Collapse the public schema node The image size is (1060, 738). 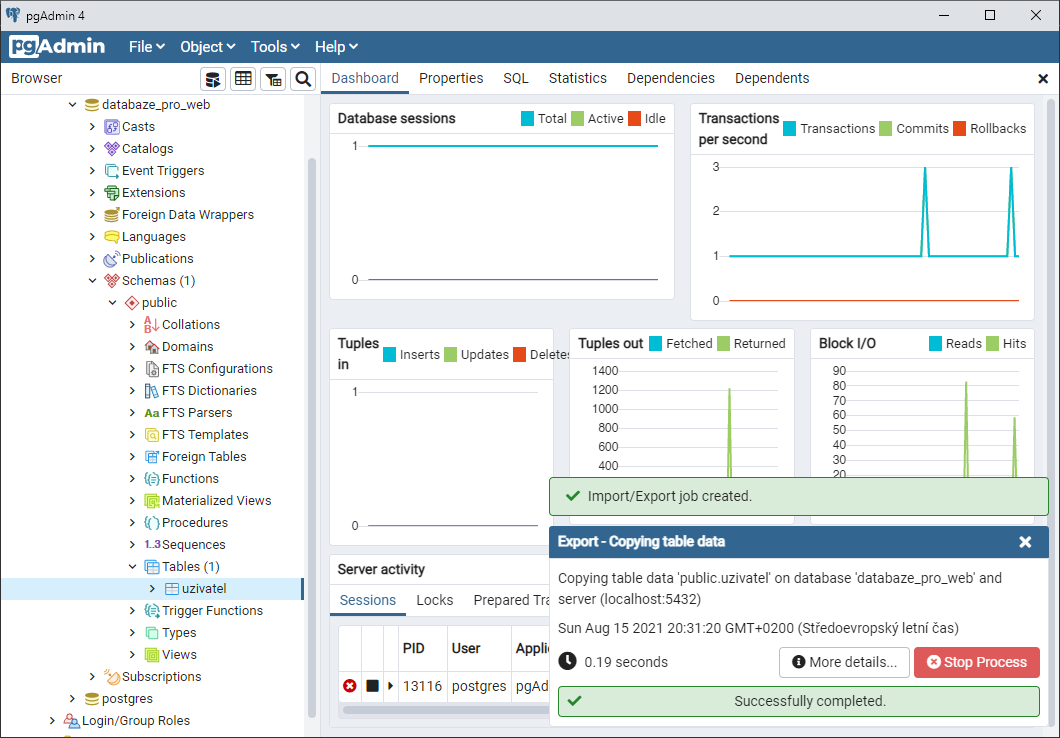pyautogui.click(x=112, y=302)
